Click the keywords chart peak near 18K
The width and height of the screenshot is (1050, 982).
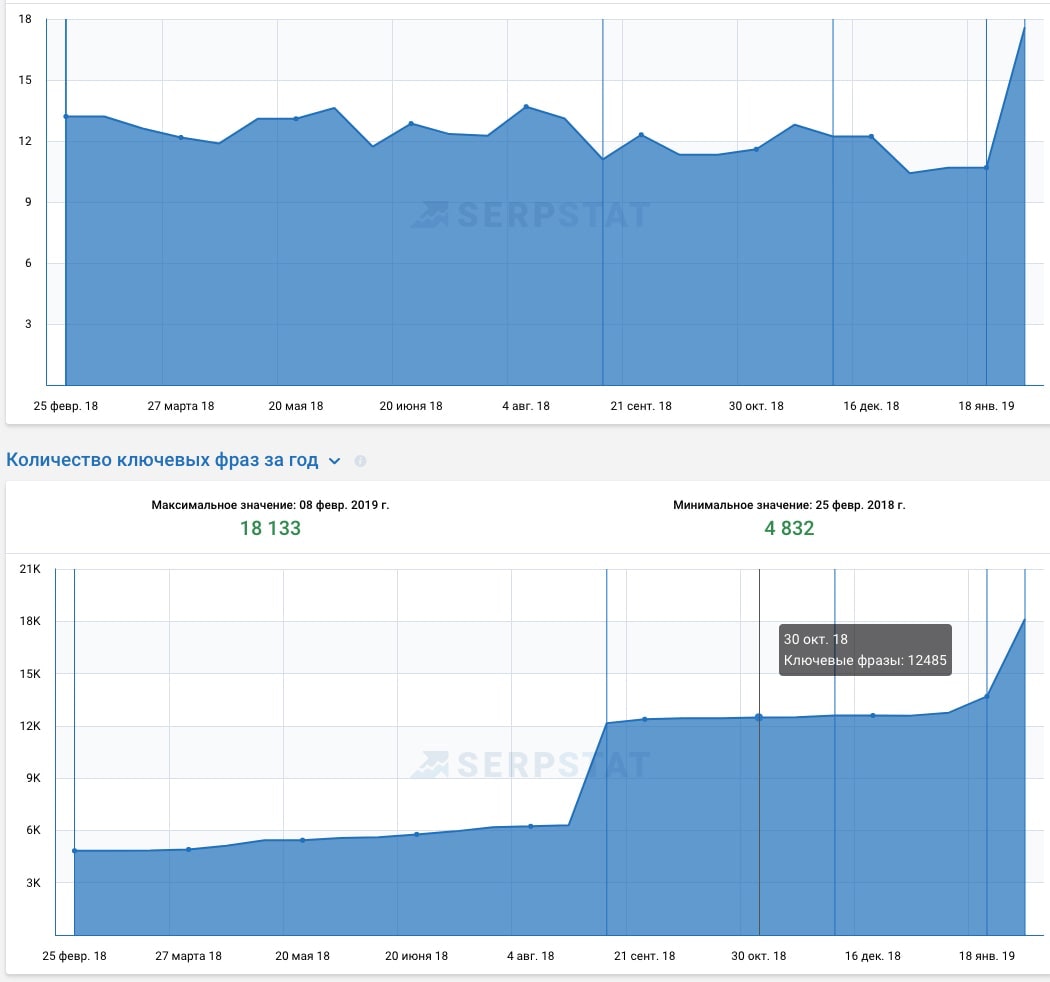(x=1025, y=620)
